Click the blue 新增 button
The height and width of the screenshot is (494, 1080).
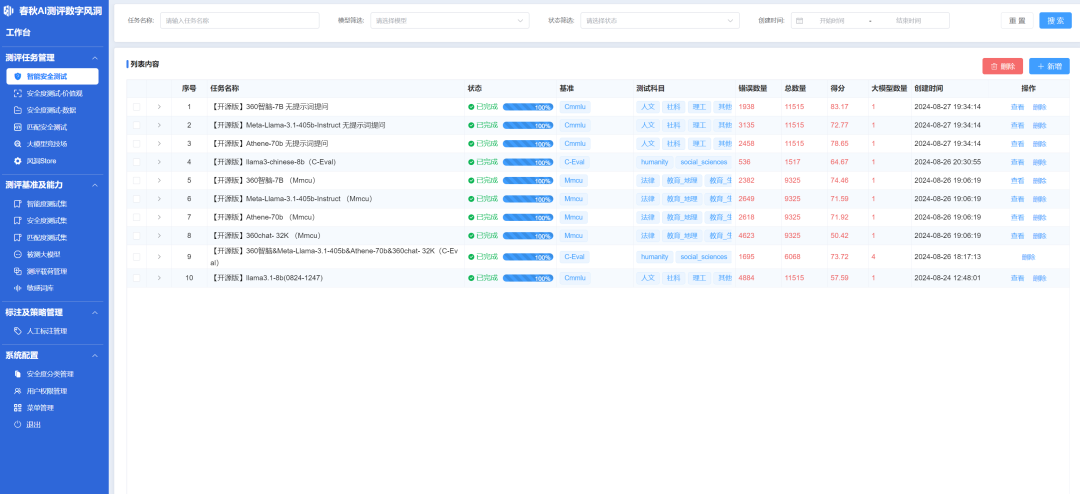(1049, 66)
